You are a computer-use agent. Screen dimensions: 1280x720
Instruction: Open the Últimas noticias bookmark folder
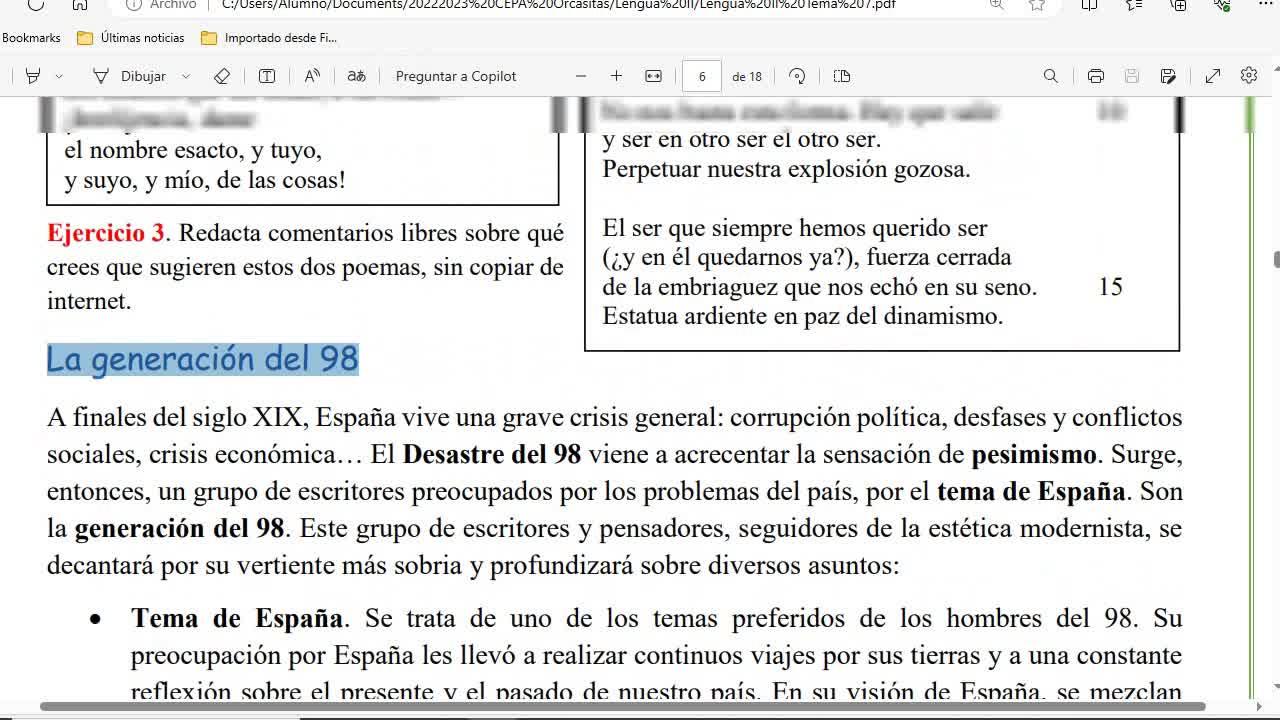coord(131,38)
